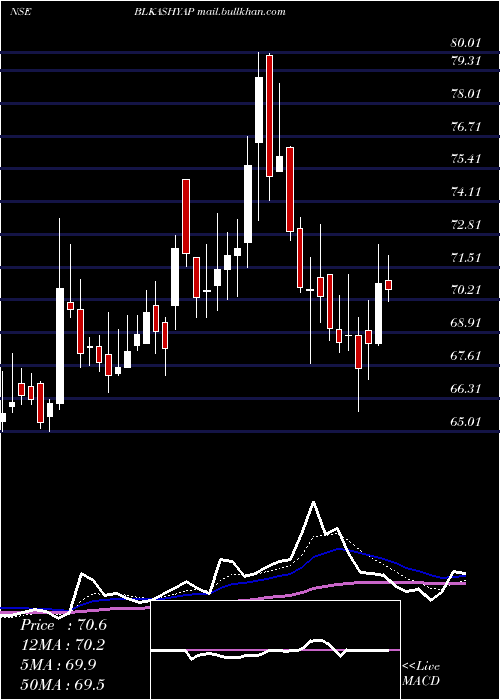Click the 71.51 price axis label
This screenshot has height=700, width=500.
click(466, 258)
